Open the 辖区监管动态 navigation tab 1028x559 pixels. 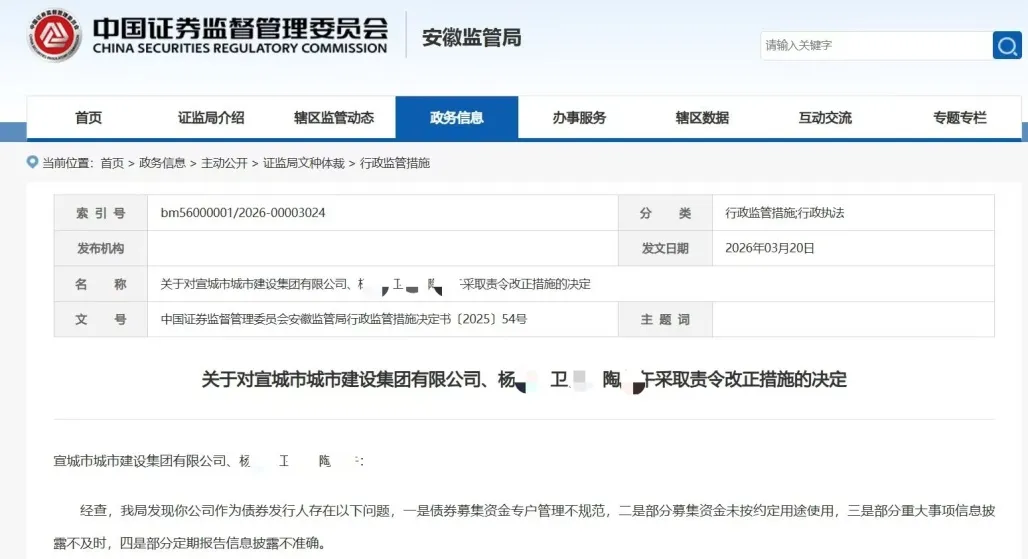[x=334, y=118]
